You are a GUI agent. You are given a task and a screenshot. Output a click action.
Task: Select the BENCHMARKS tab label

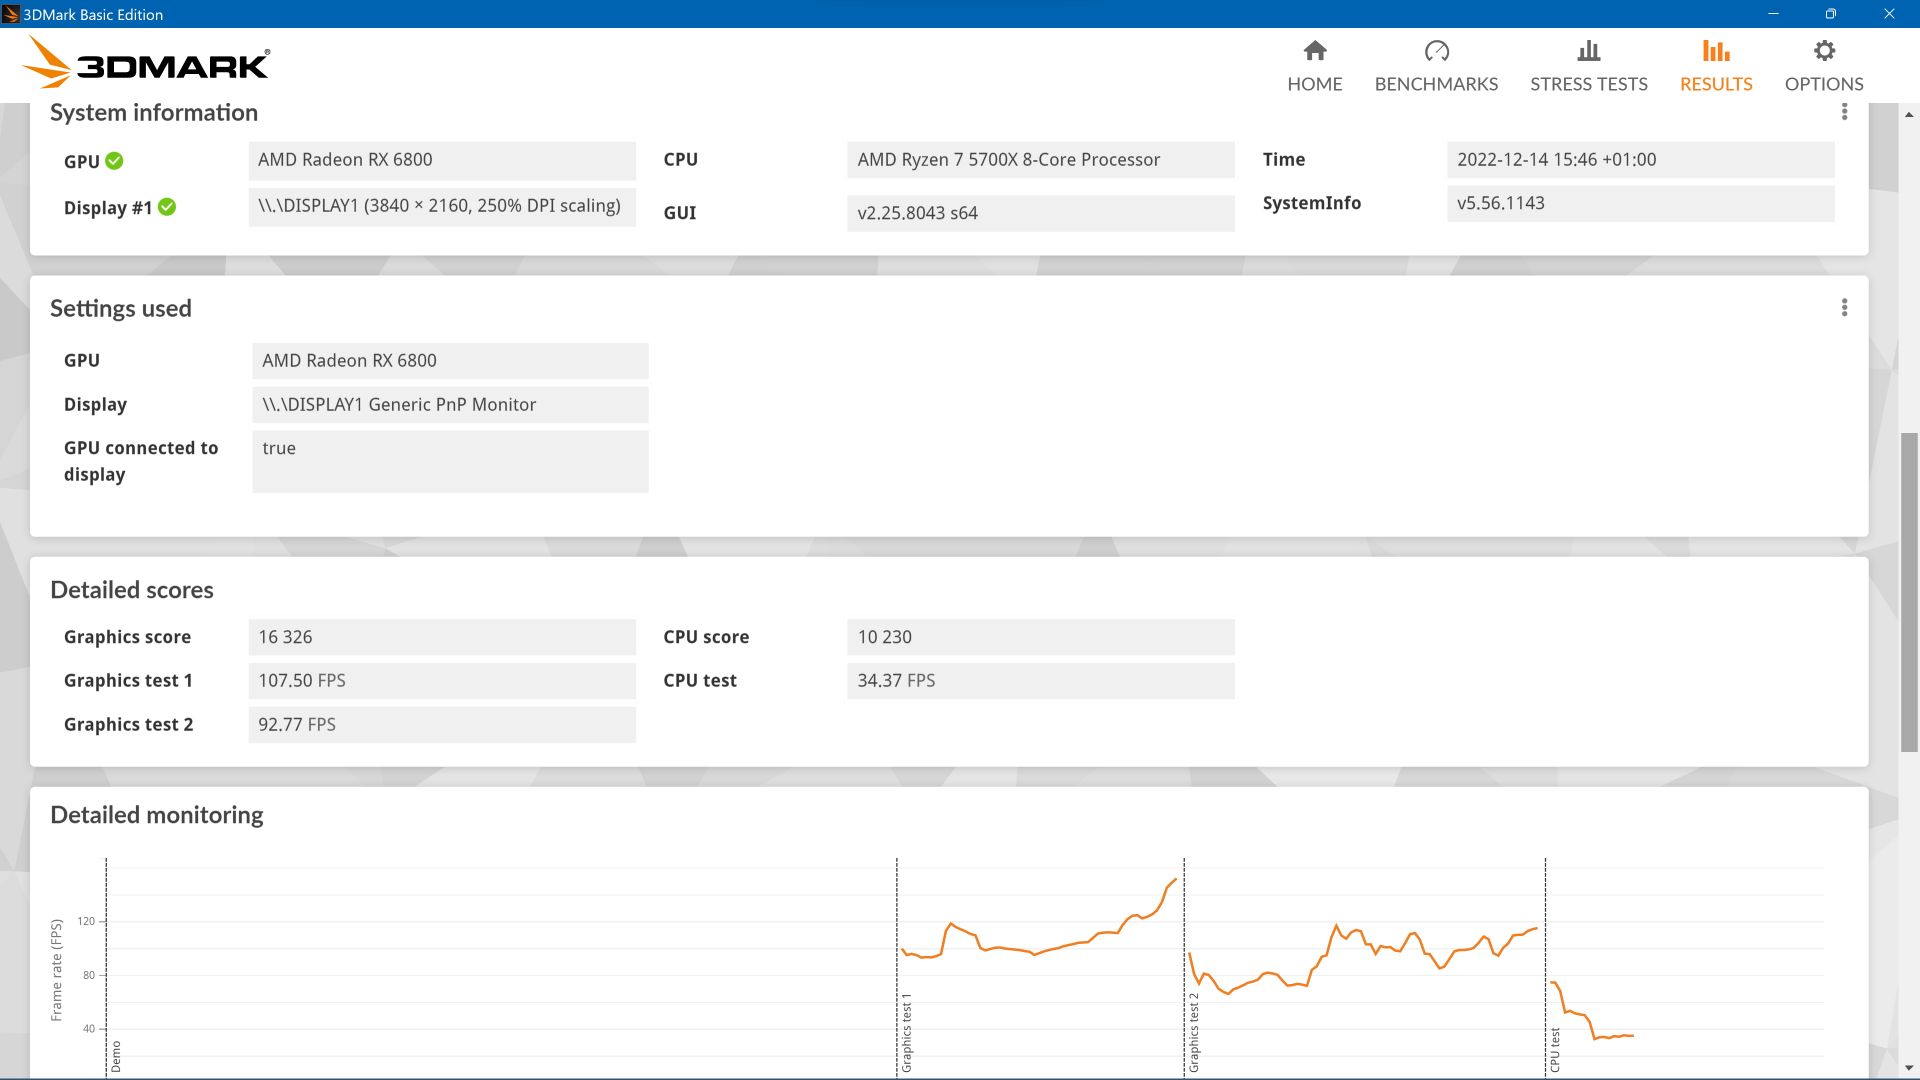click(x=1436, y=84)
